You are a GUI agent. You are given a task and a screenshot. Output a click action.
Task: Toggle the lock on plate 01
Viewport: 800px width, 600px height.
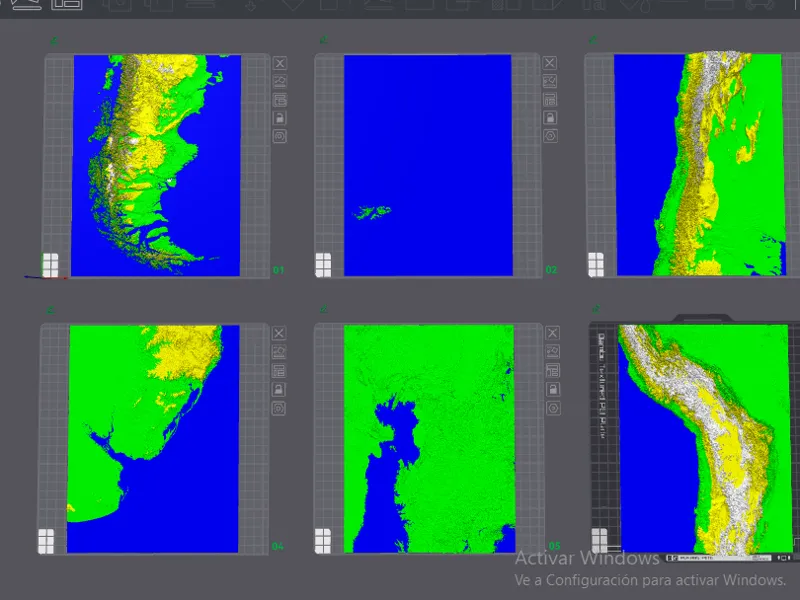coord(280,118)
